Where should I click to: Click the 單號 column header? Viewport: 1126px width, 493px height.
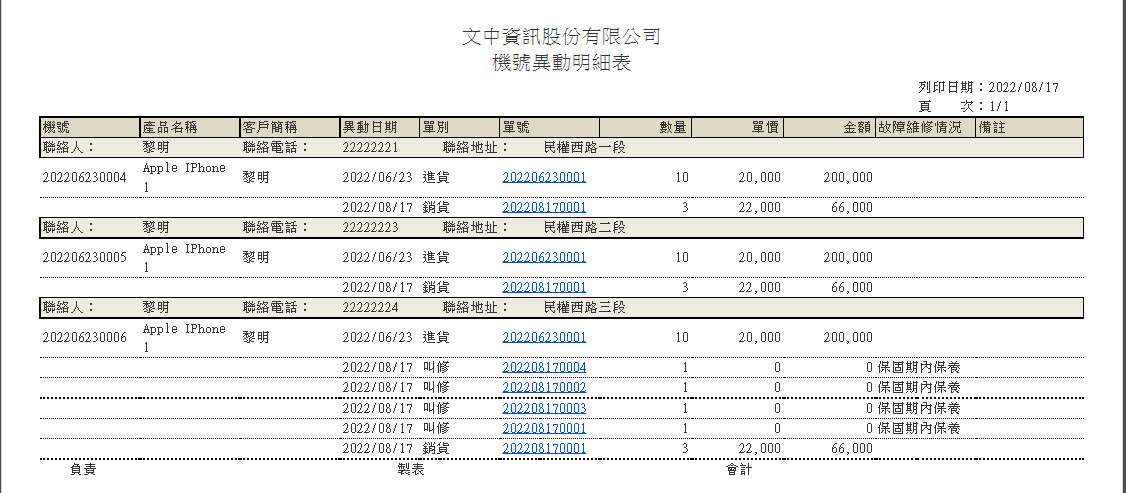click(x=549, y=128)
